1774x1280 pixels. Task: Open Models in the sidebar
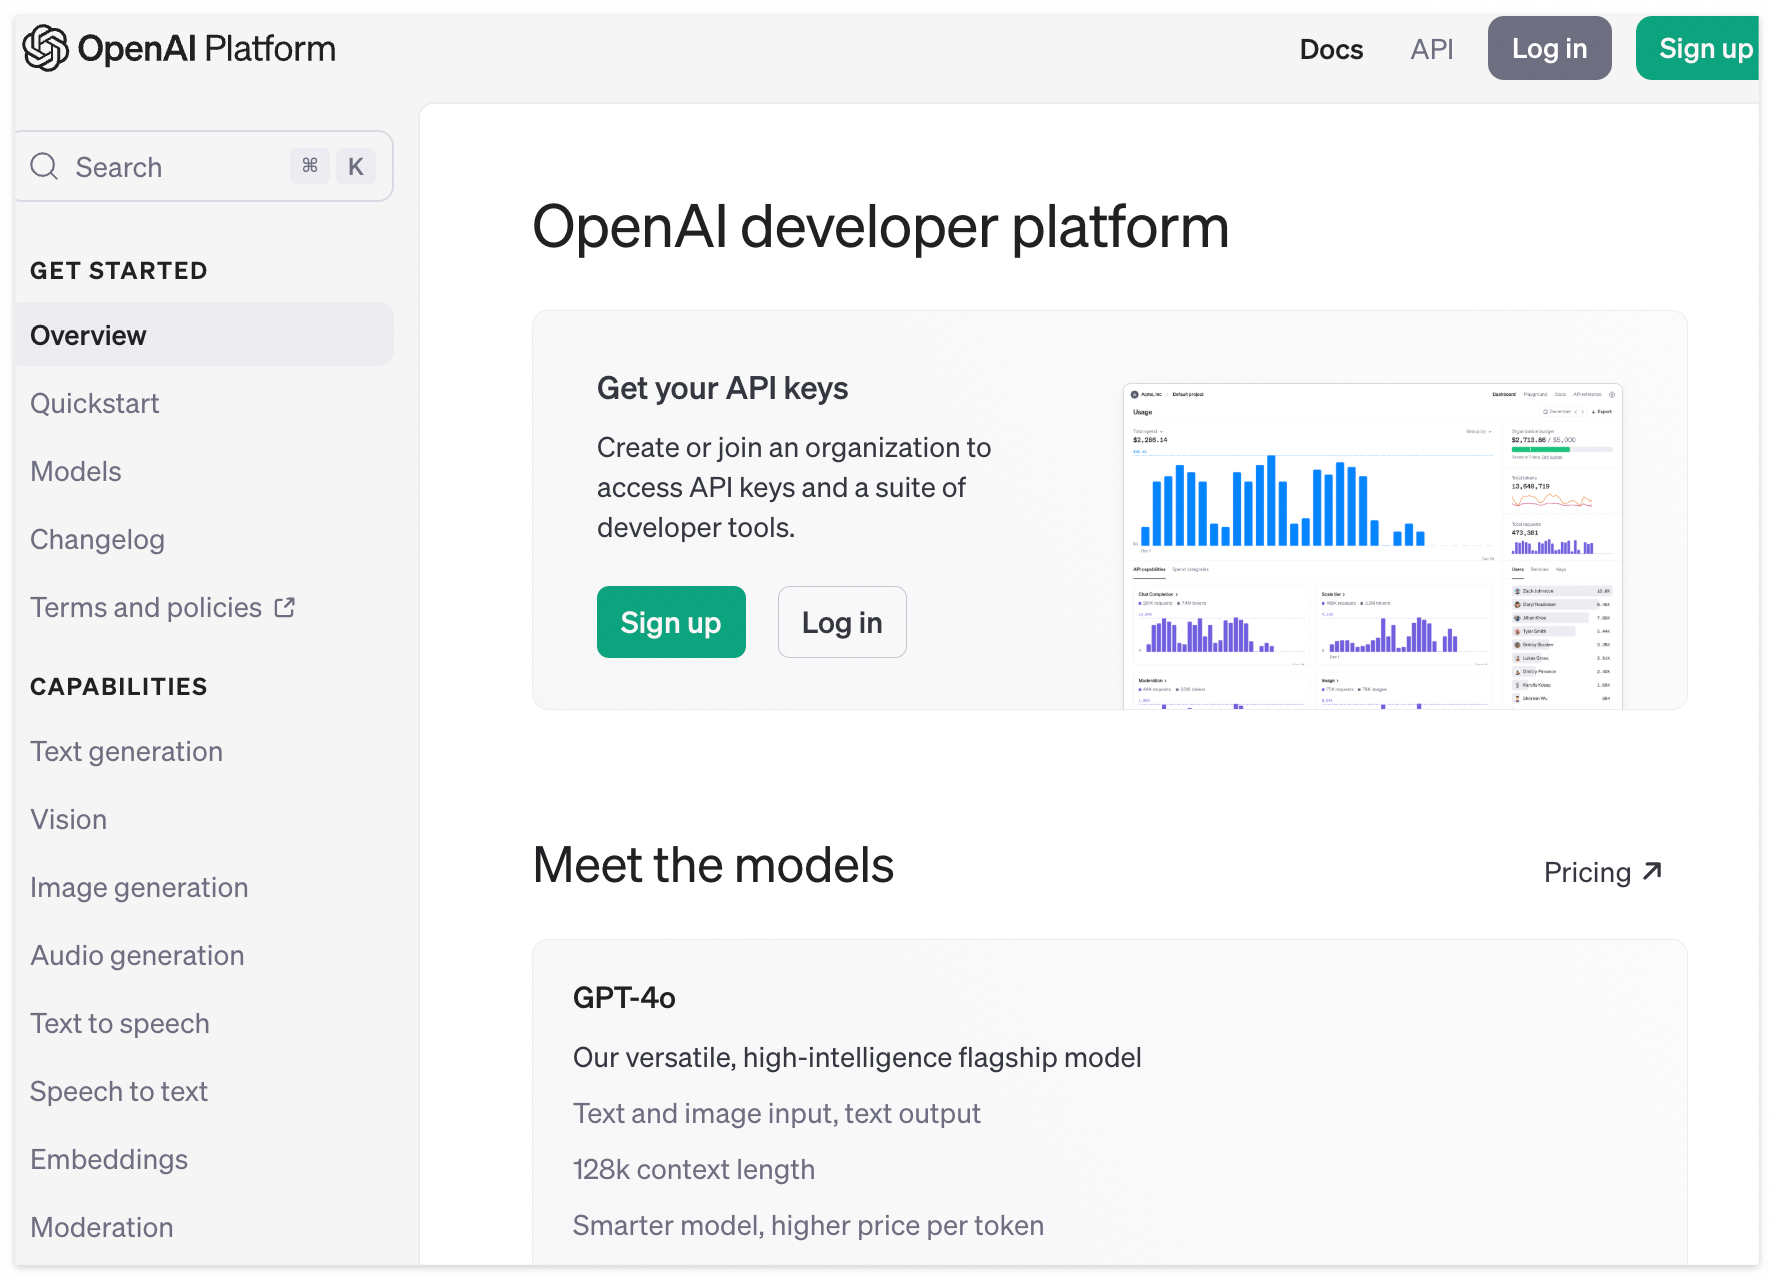coord(76,471)
